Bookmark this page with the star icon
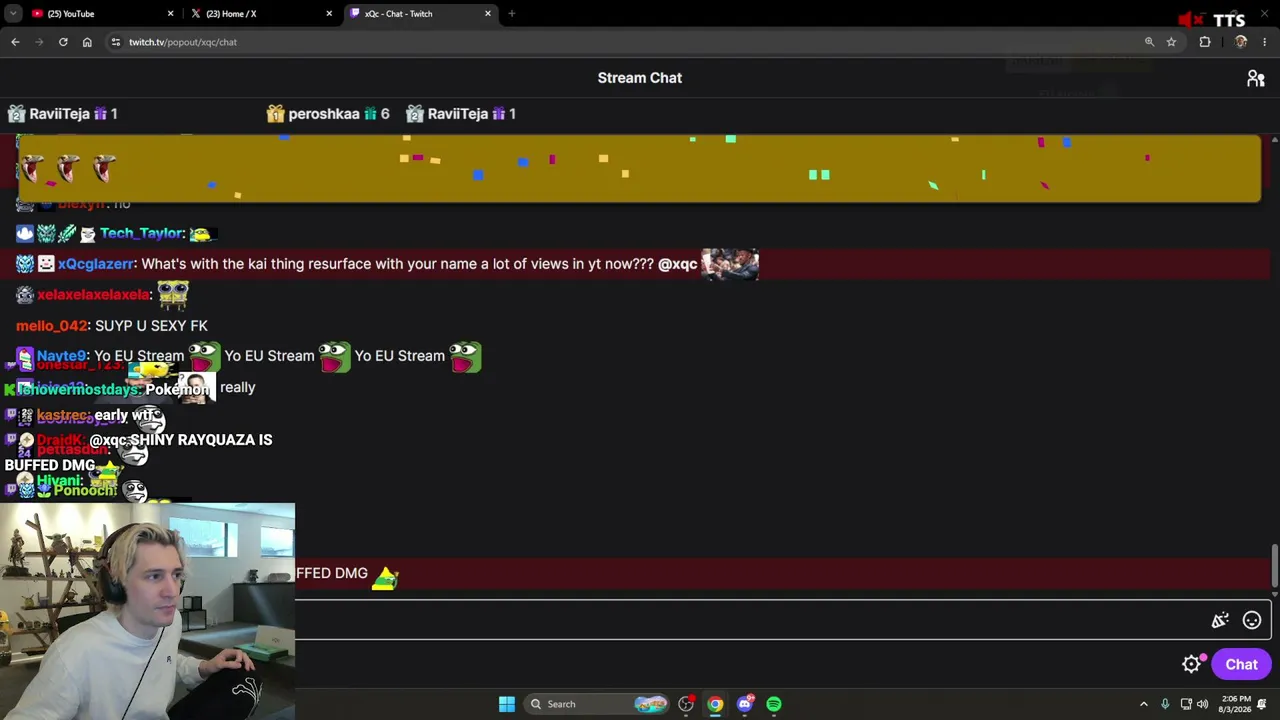The width and height of the screenshot is (1280, 720). [1171, 42]
